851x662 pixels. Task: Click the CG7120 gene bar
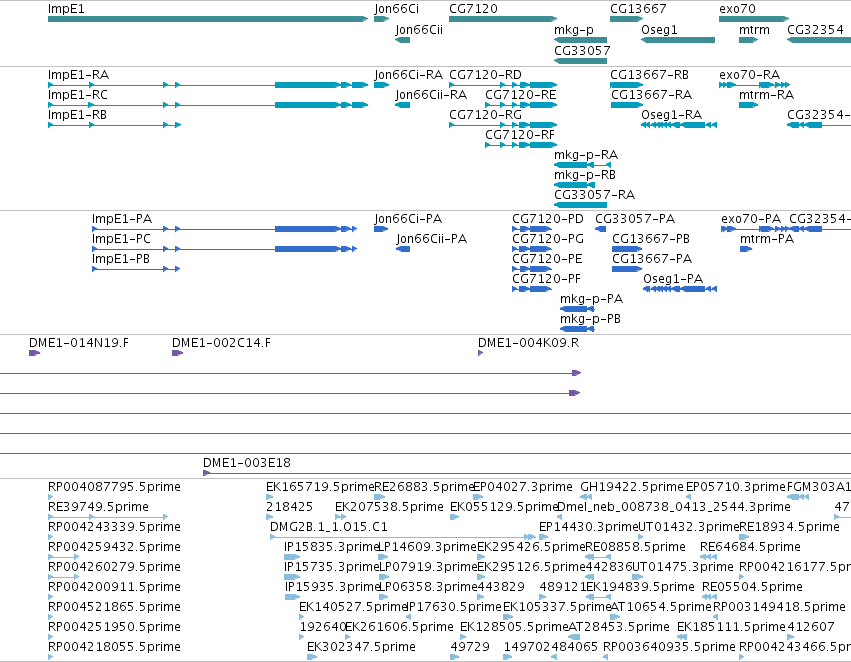(503, 19)
